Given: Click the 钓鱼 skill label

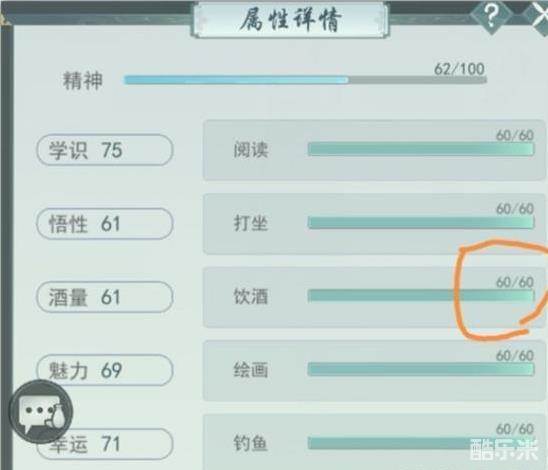Looking at the screenshot, I should [251, 443].
